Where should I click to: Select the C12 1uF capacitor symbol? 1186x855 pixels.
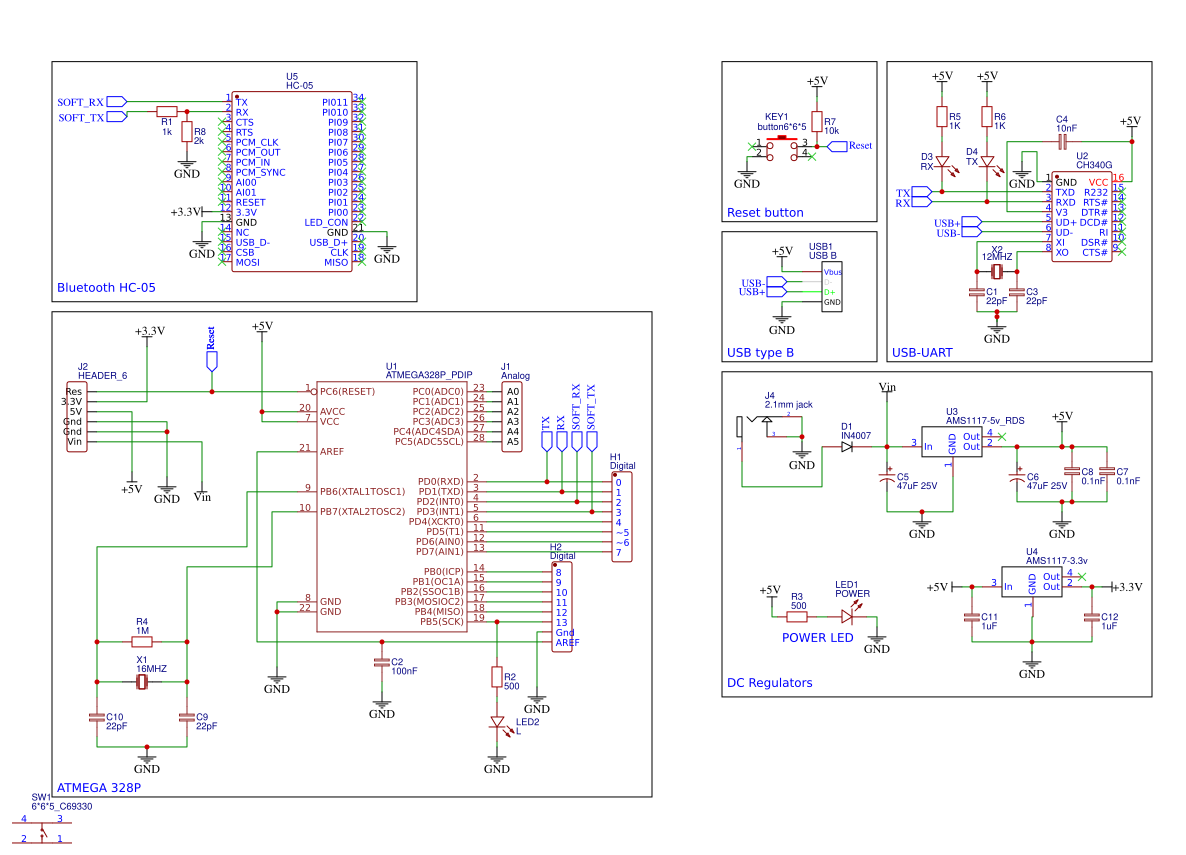point(1091,617)
